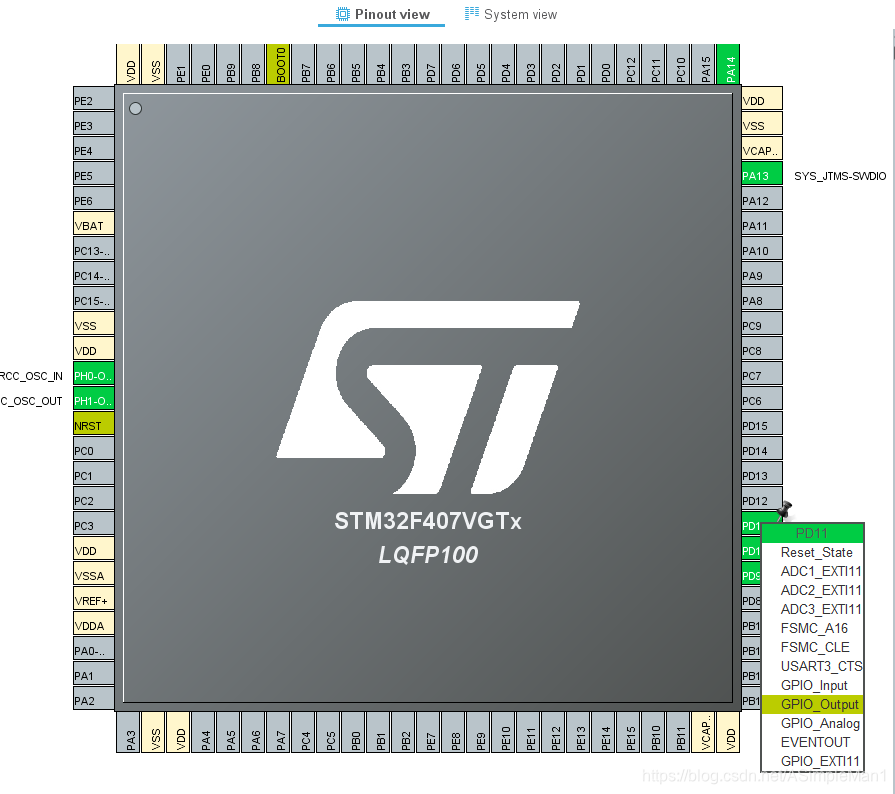Click pin PC13 on the left

tap(94, 249)
